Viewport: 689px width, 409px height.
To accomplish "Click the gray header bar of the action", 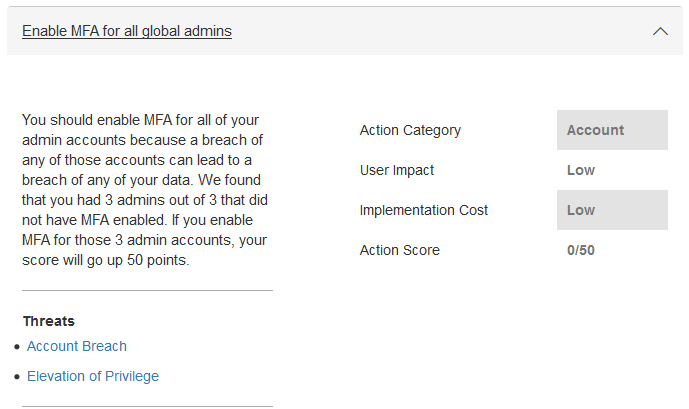I will click(345, 31).
